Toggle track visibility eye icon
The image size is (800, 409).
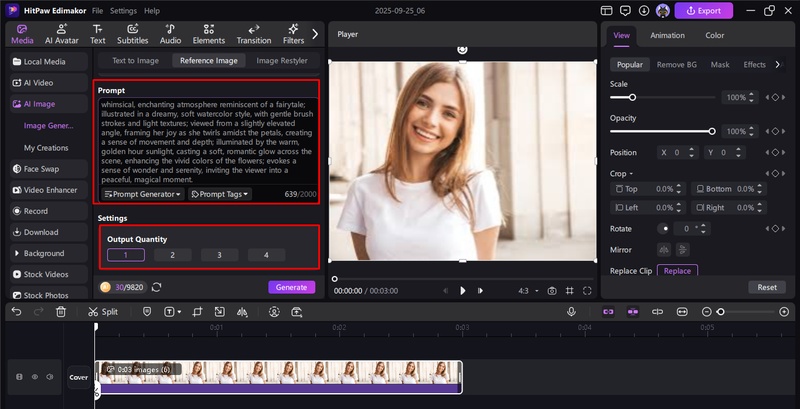point(34,377)
